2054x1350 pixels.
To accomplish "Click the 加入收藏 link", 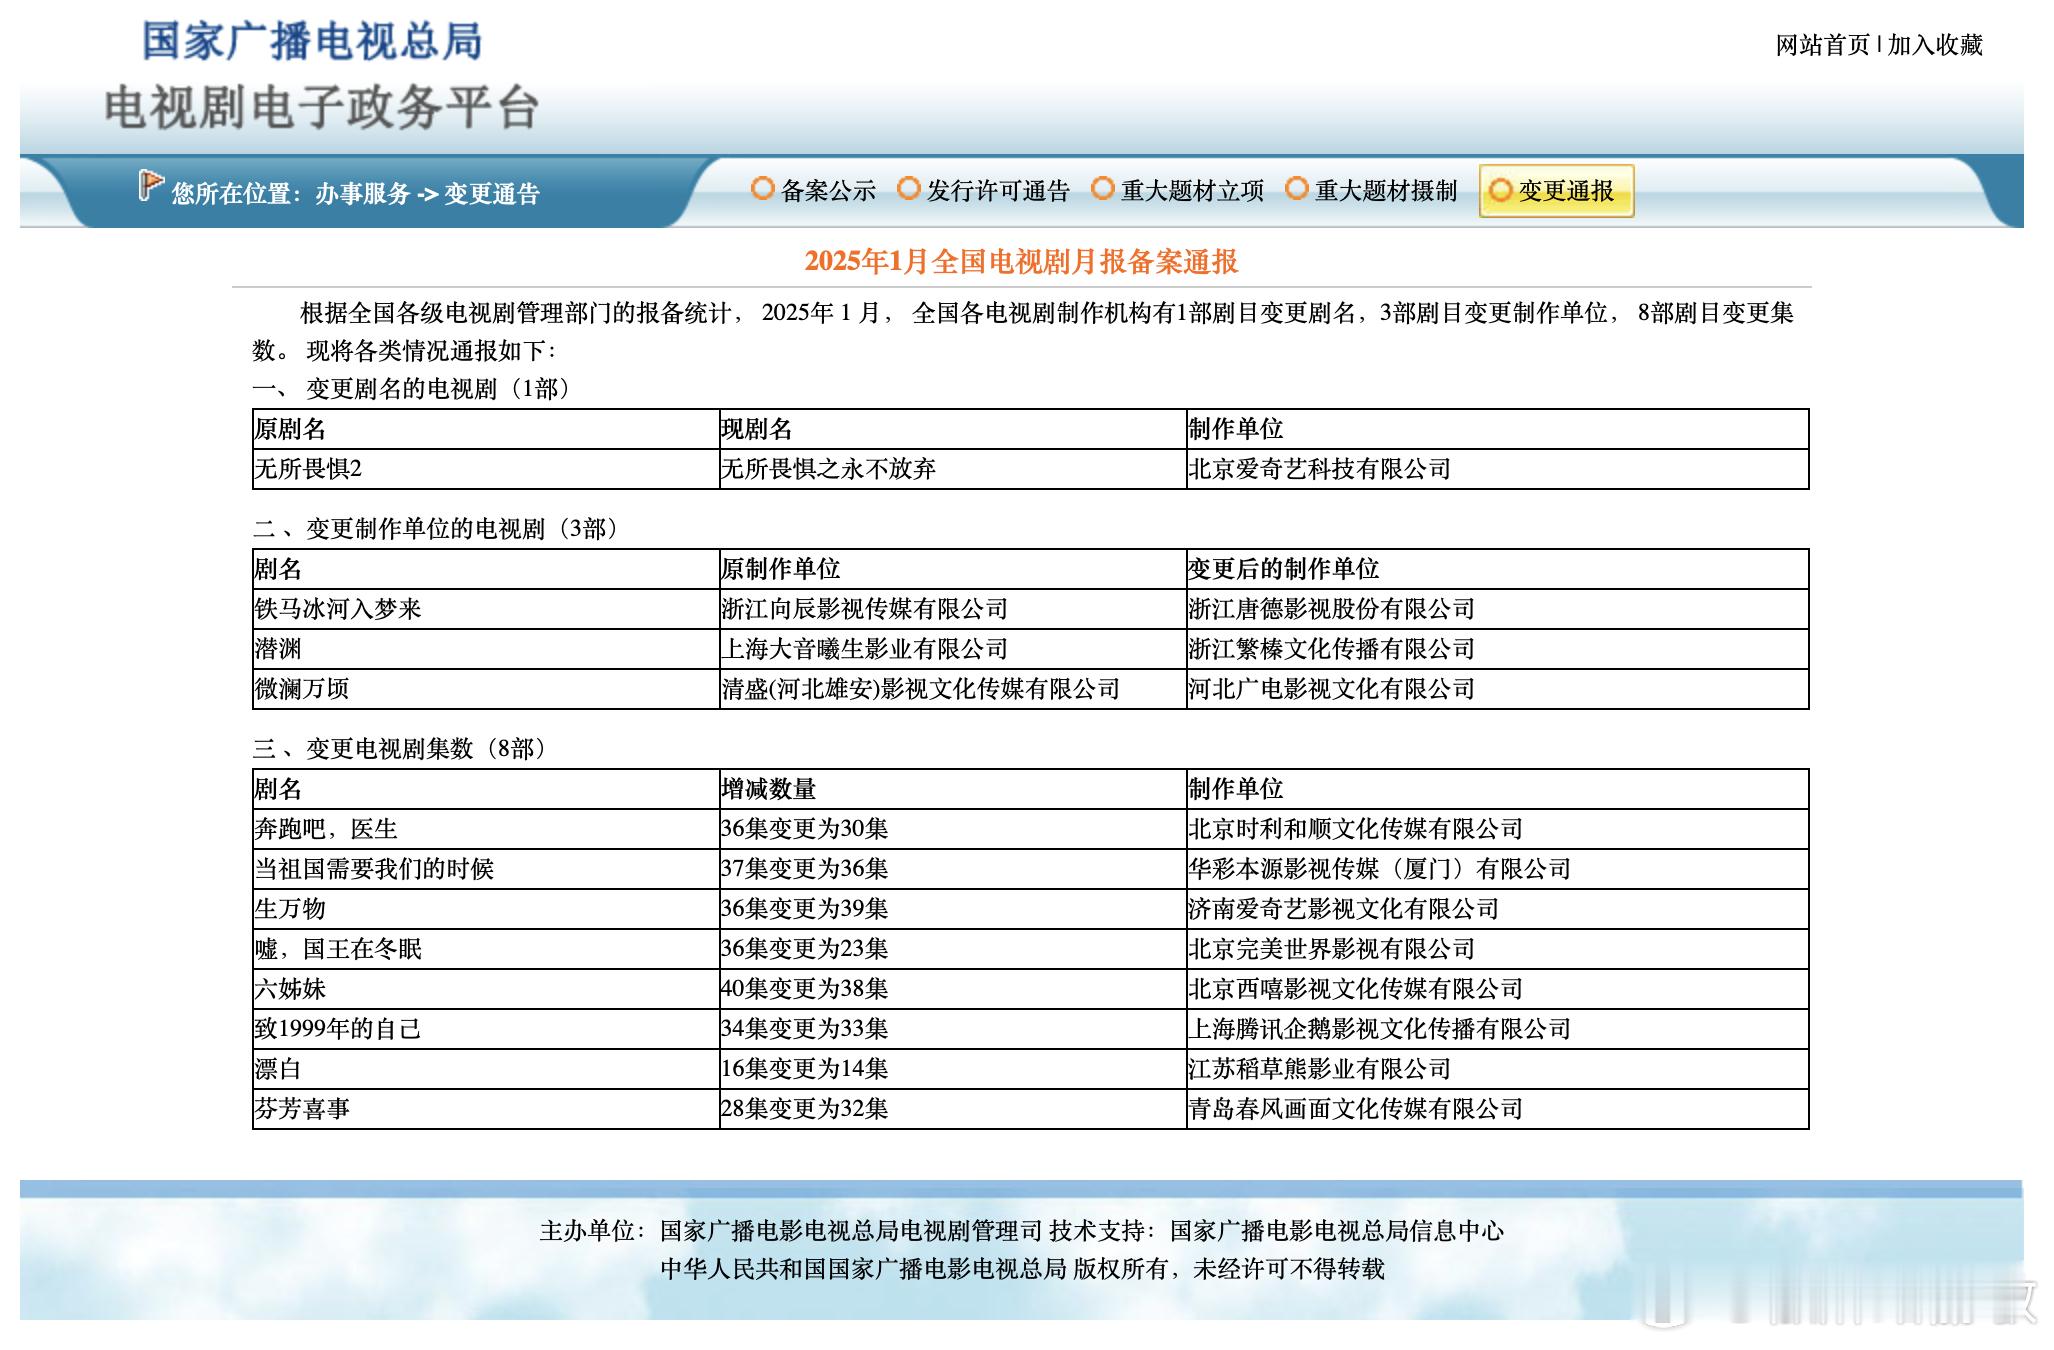I will click(1935, 45).
